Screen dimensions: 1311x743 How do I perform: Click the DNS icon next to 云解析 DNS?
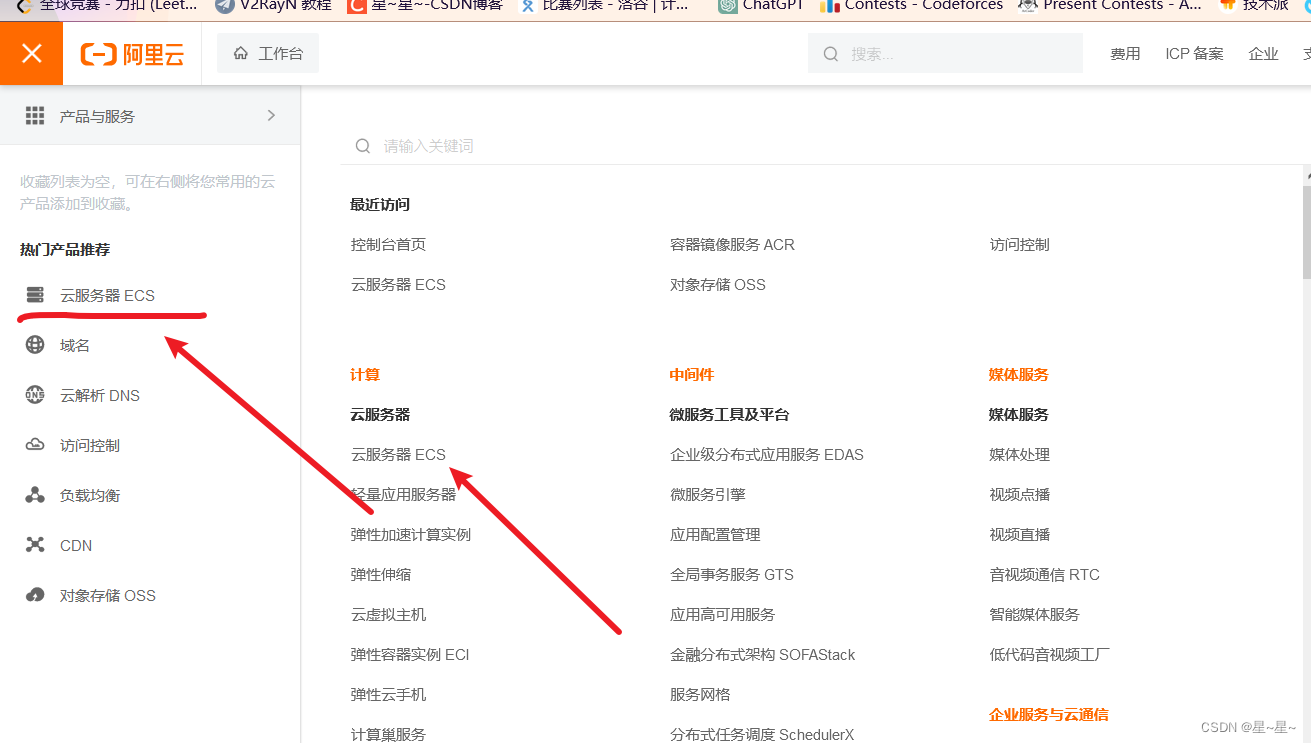tap(35, 395)
